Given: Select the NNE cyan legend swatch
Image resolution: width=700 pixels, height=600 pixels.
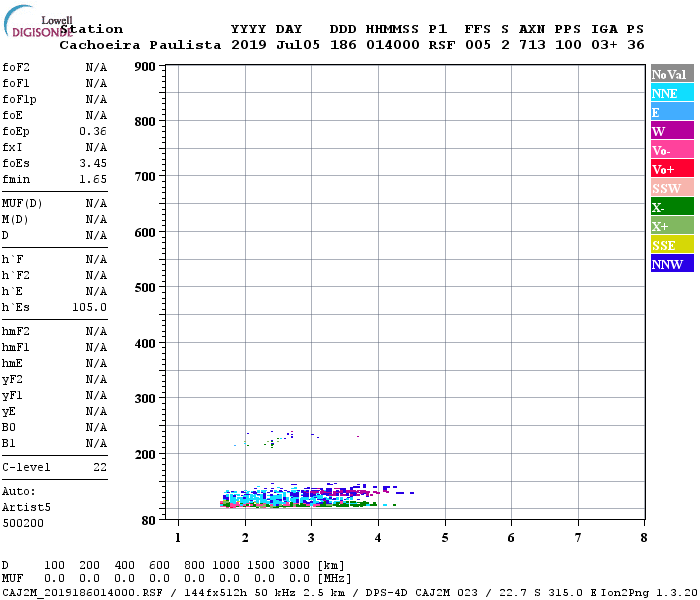Looking at the screenshot, I should [x=672, y=92].
